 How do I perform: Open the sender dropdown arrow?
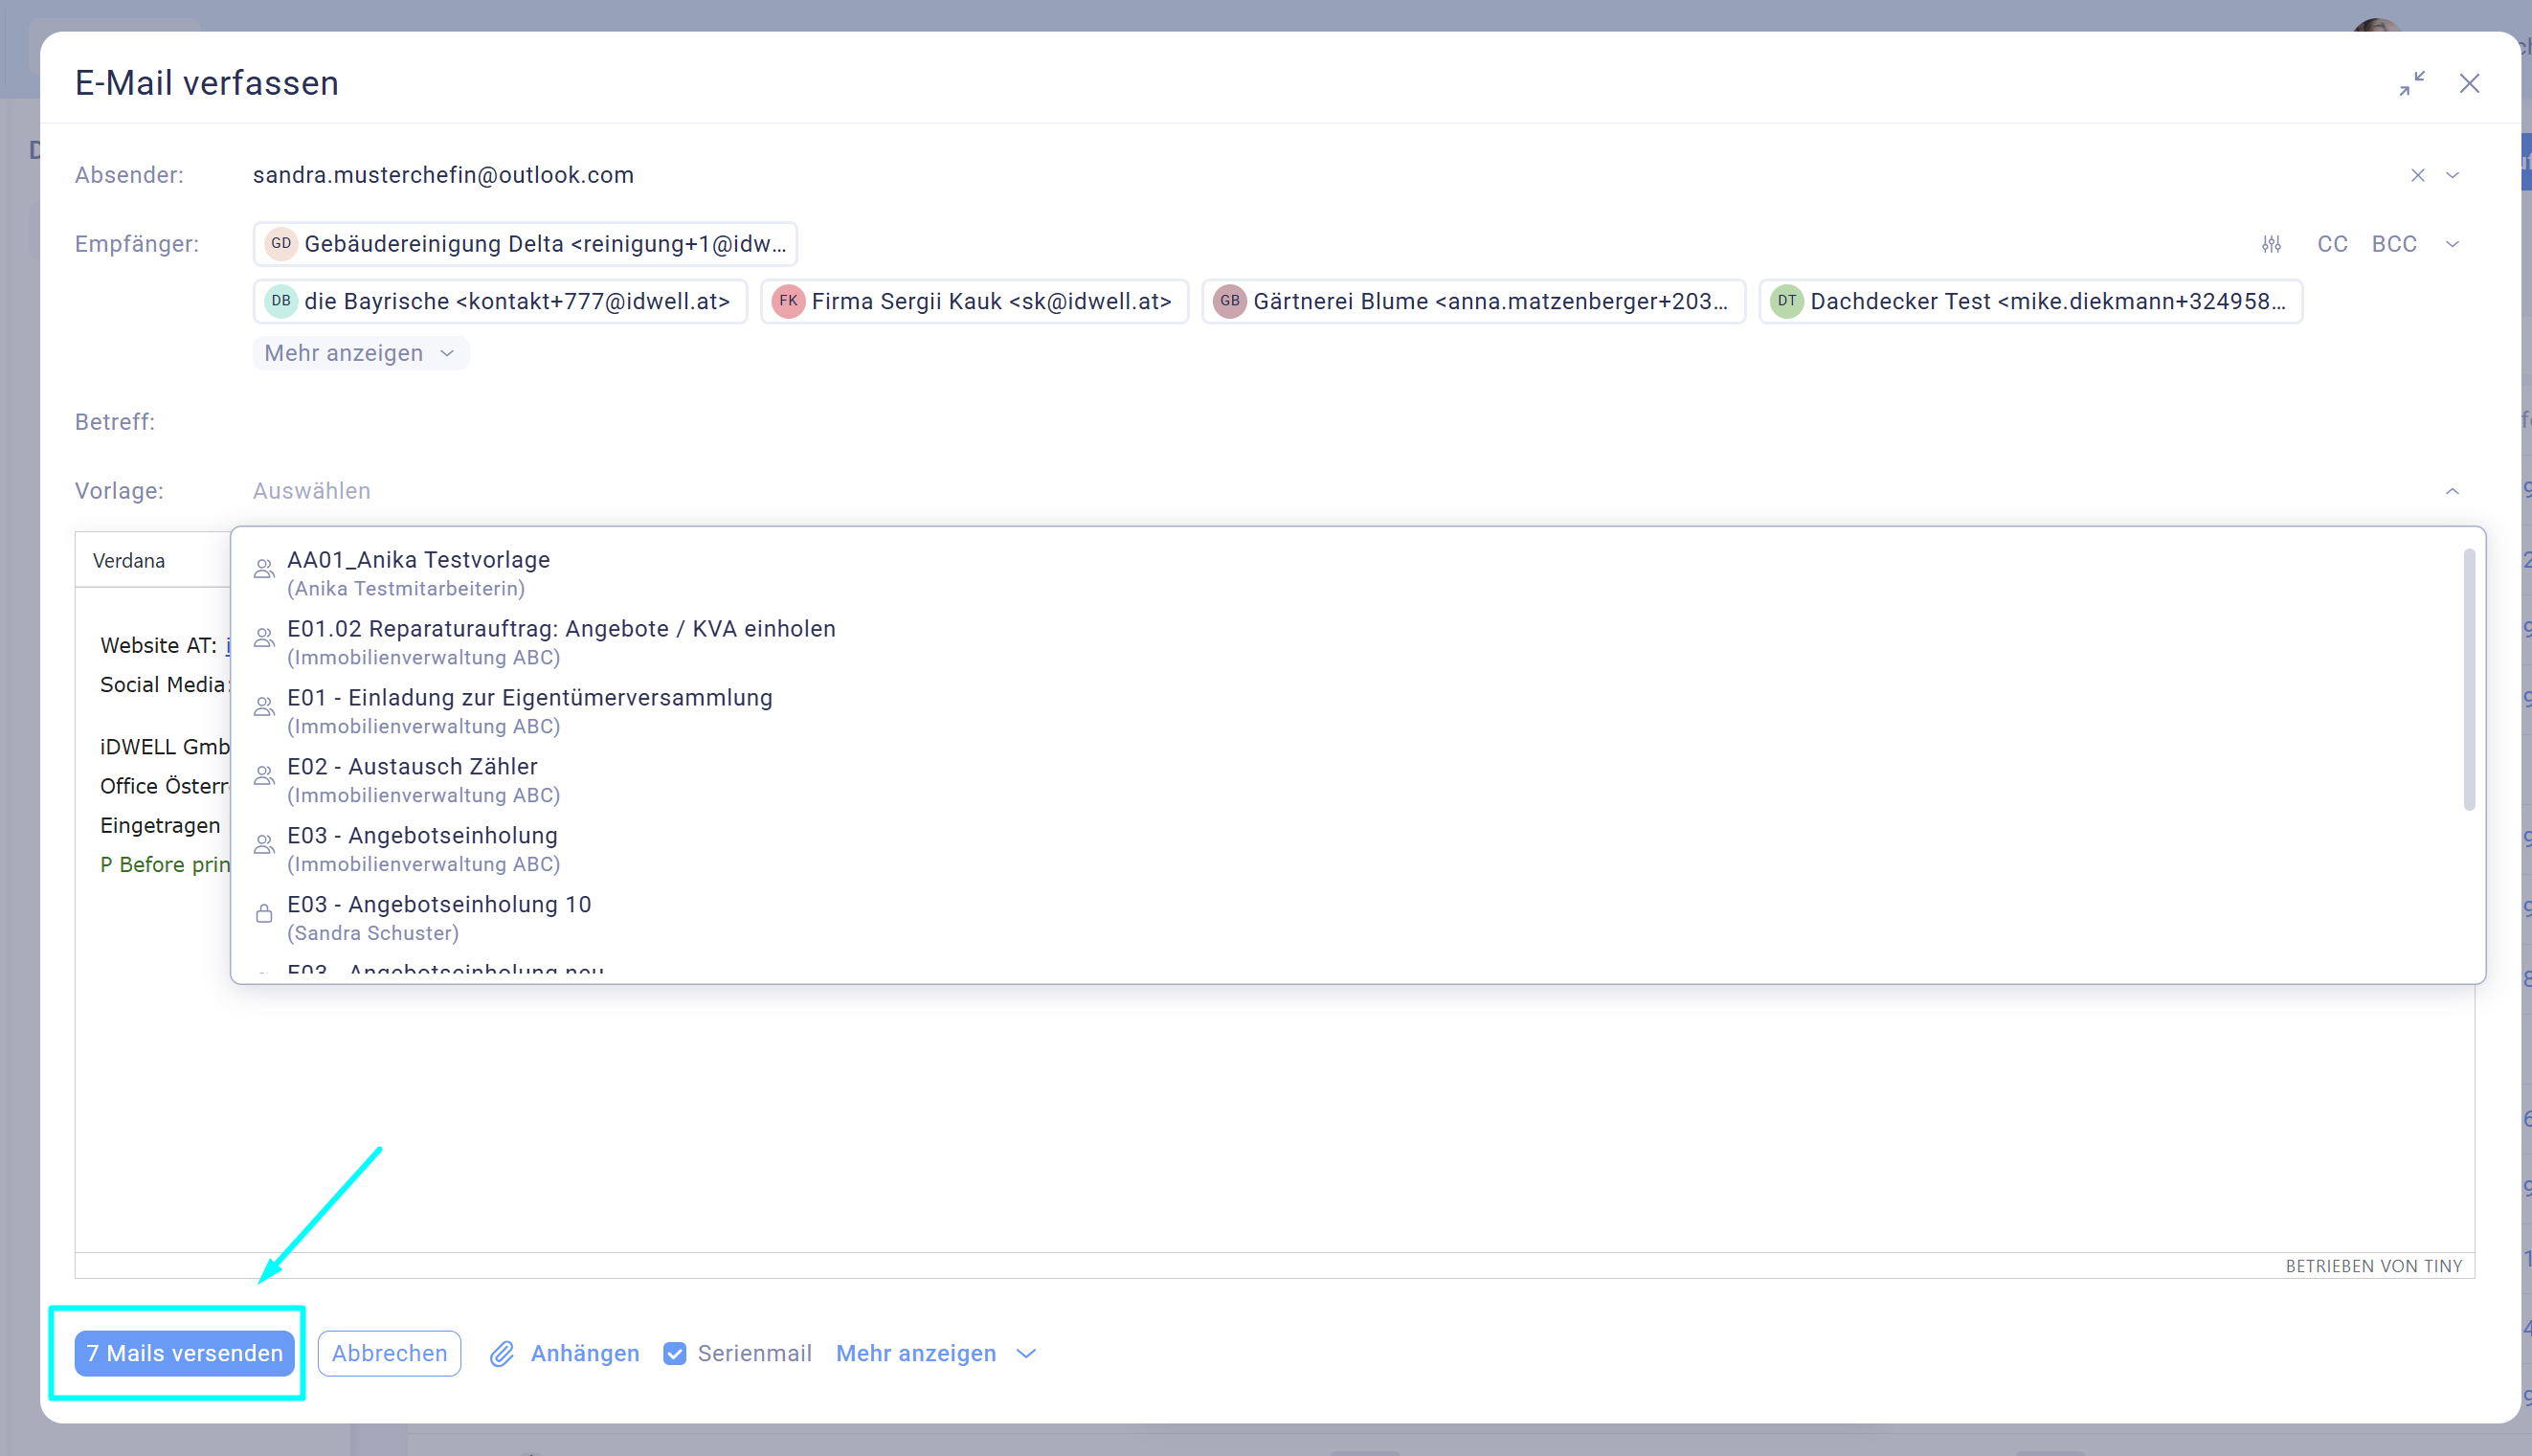2452,175
